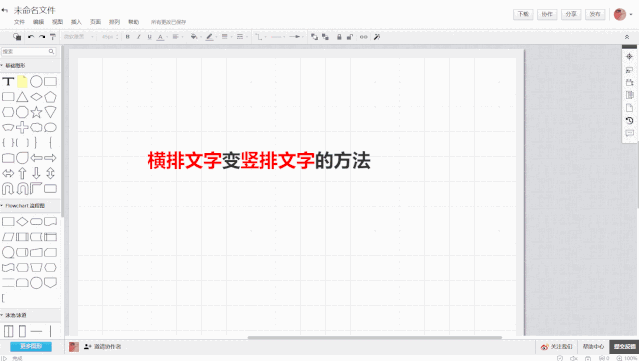Click the 关注我们 Weibo link
This screenshot has height=361, width=639.
coord(557,347)
